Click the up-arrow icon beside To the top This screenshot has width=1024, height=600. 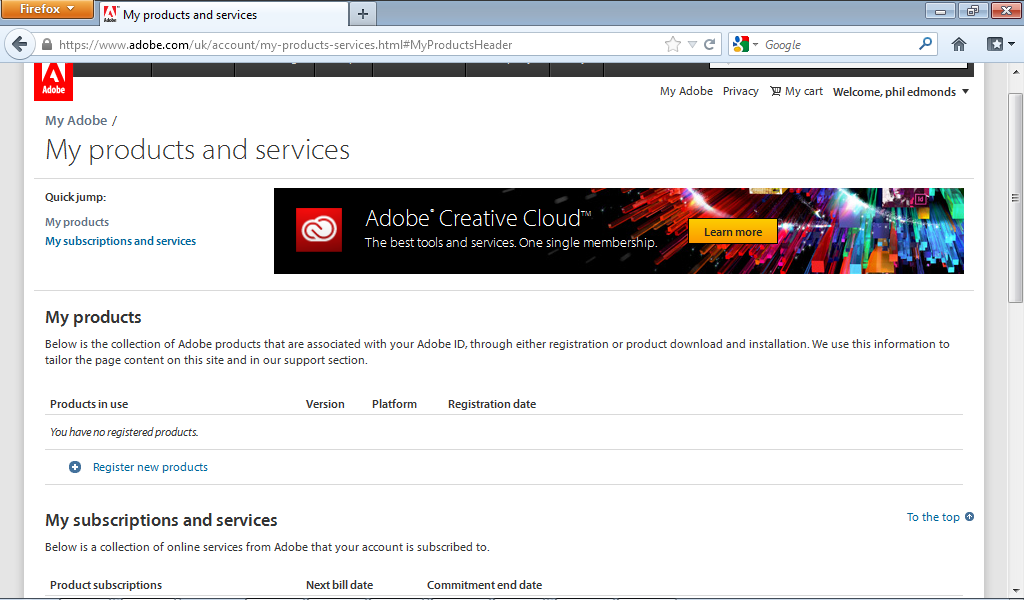pyautogui.click(x=969, y=516)
